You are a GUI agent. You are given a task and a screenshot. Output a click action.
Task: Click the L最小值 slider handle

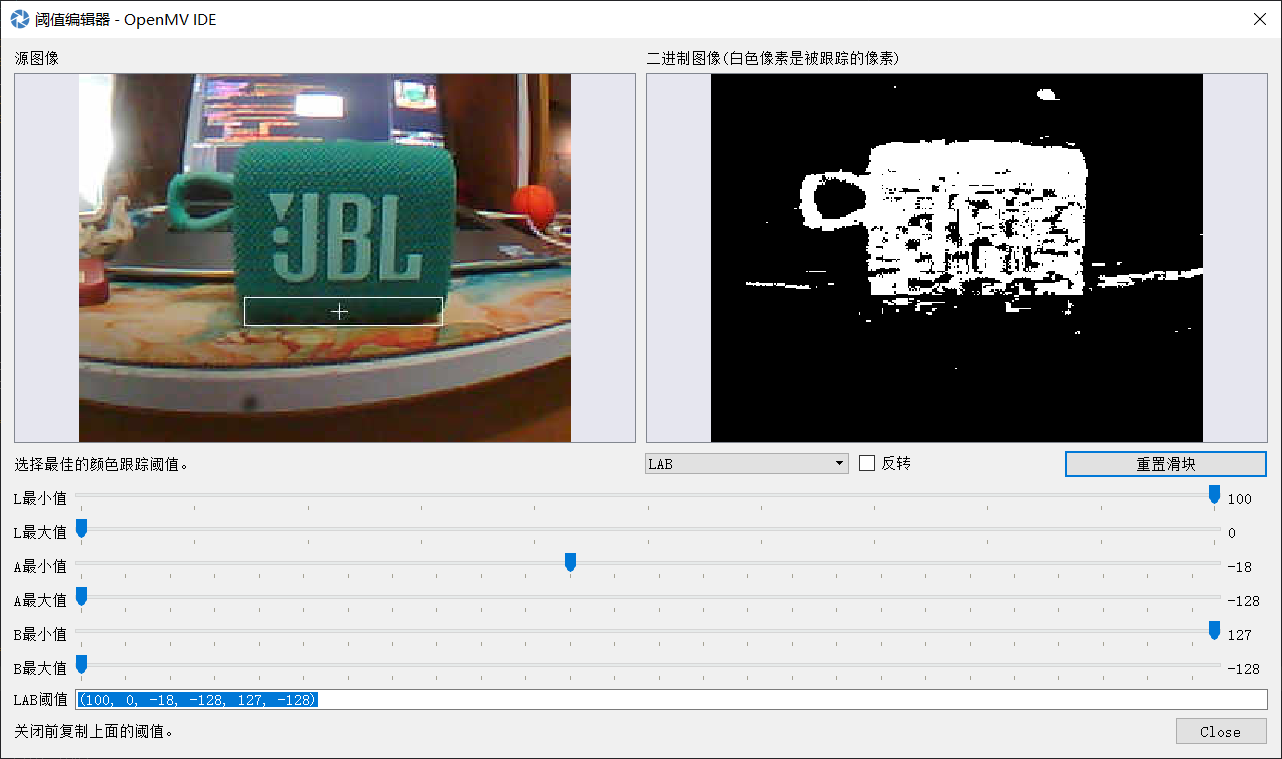click(x=1214, y=495)
